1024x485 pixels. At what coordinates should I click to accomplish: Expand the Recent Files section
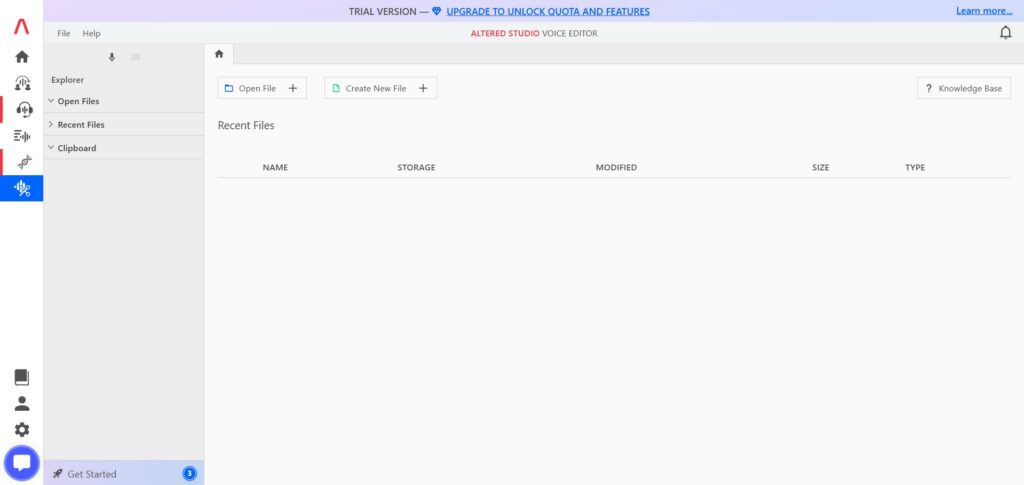click(x=51, y=124)
